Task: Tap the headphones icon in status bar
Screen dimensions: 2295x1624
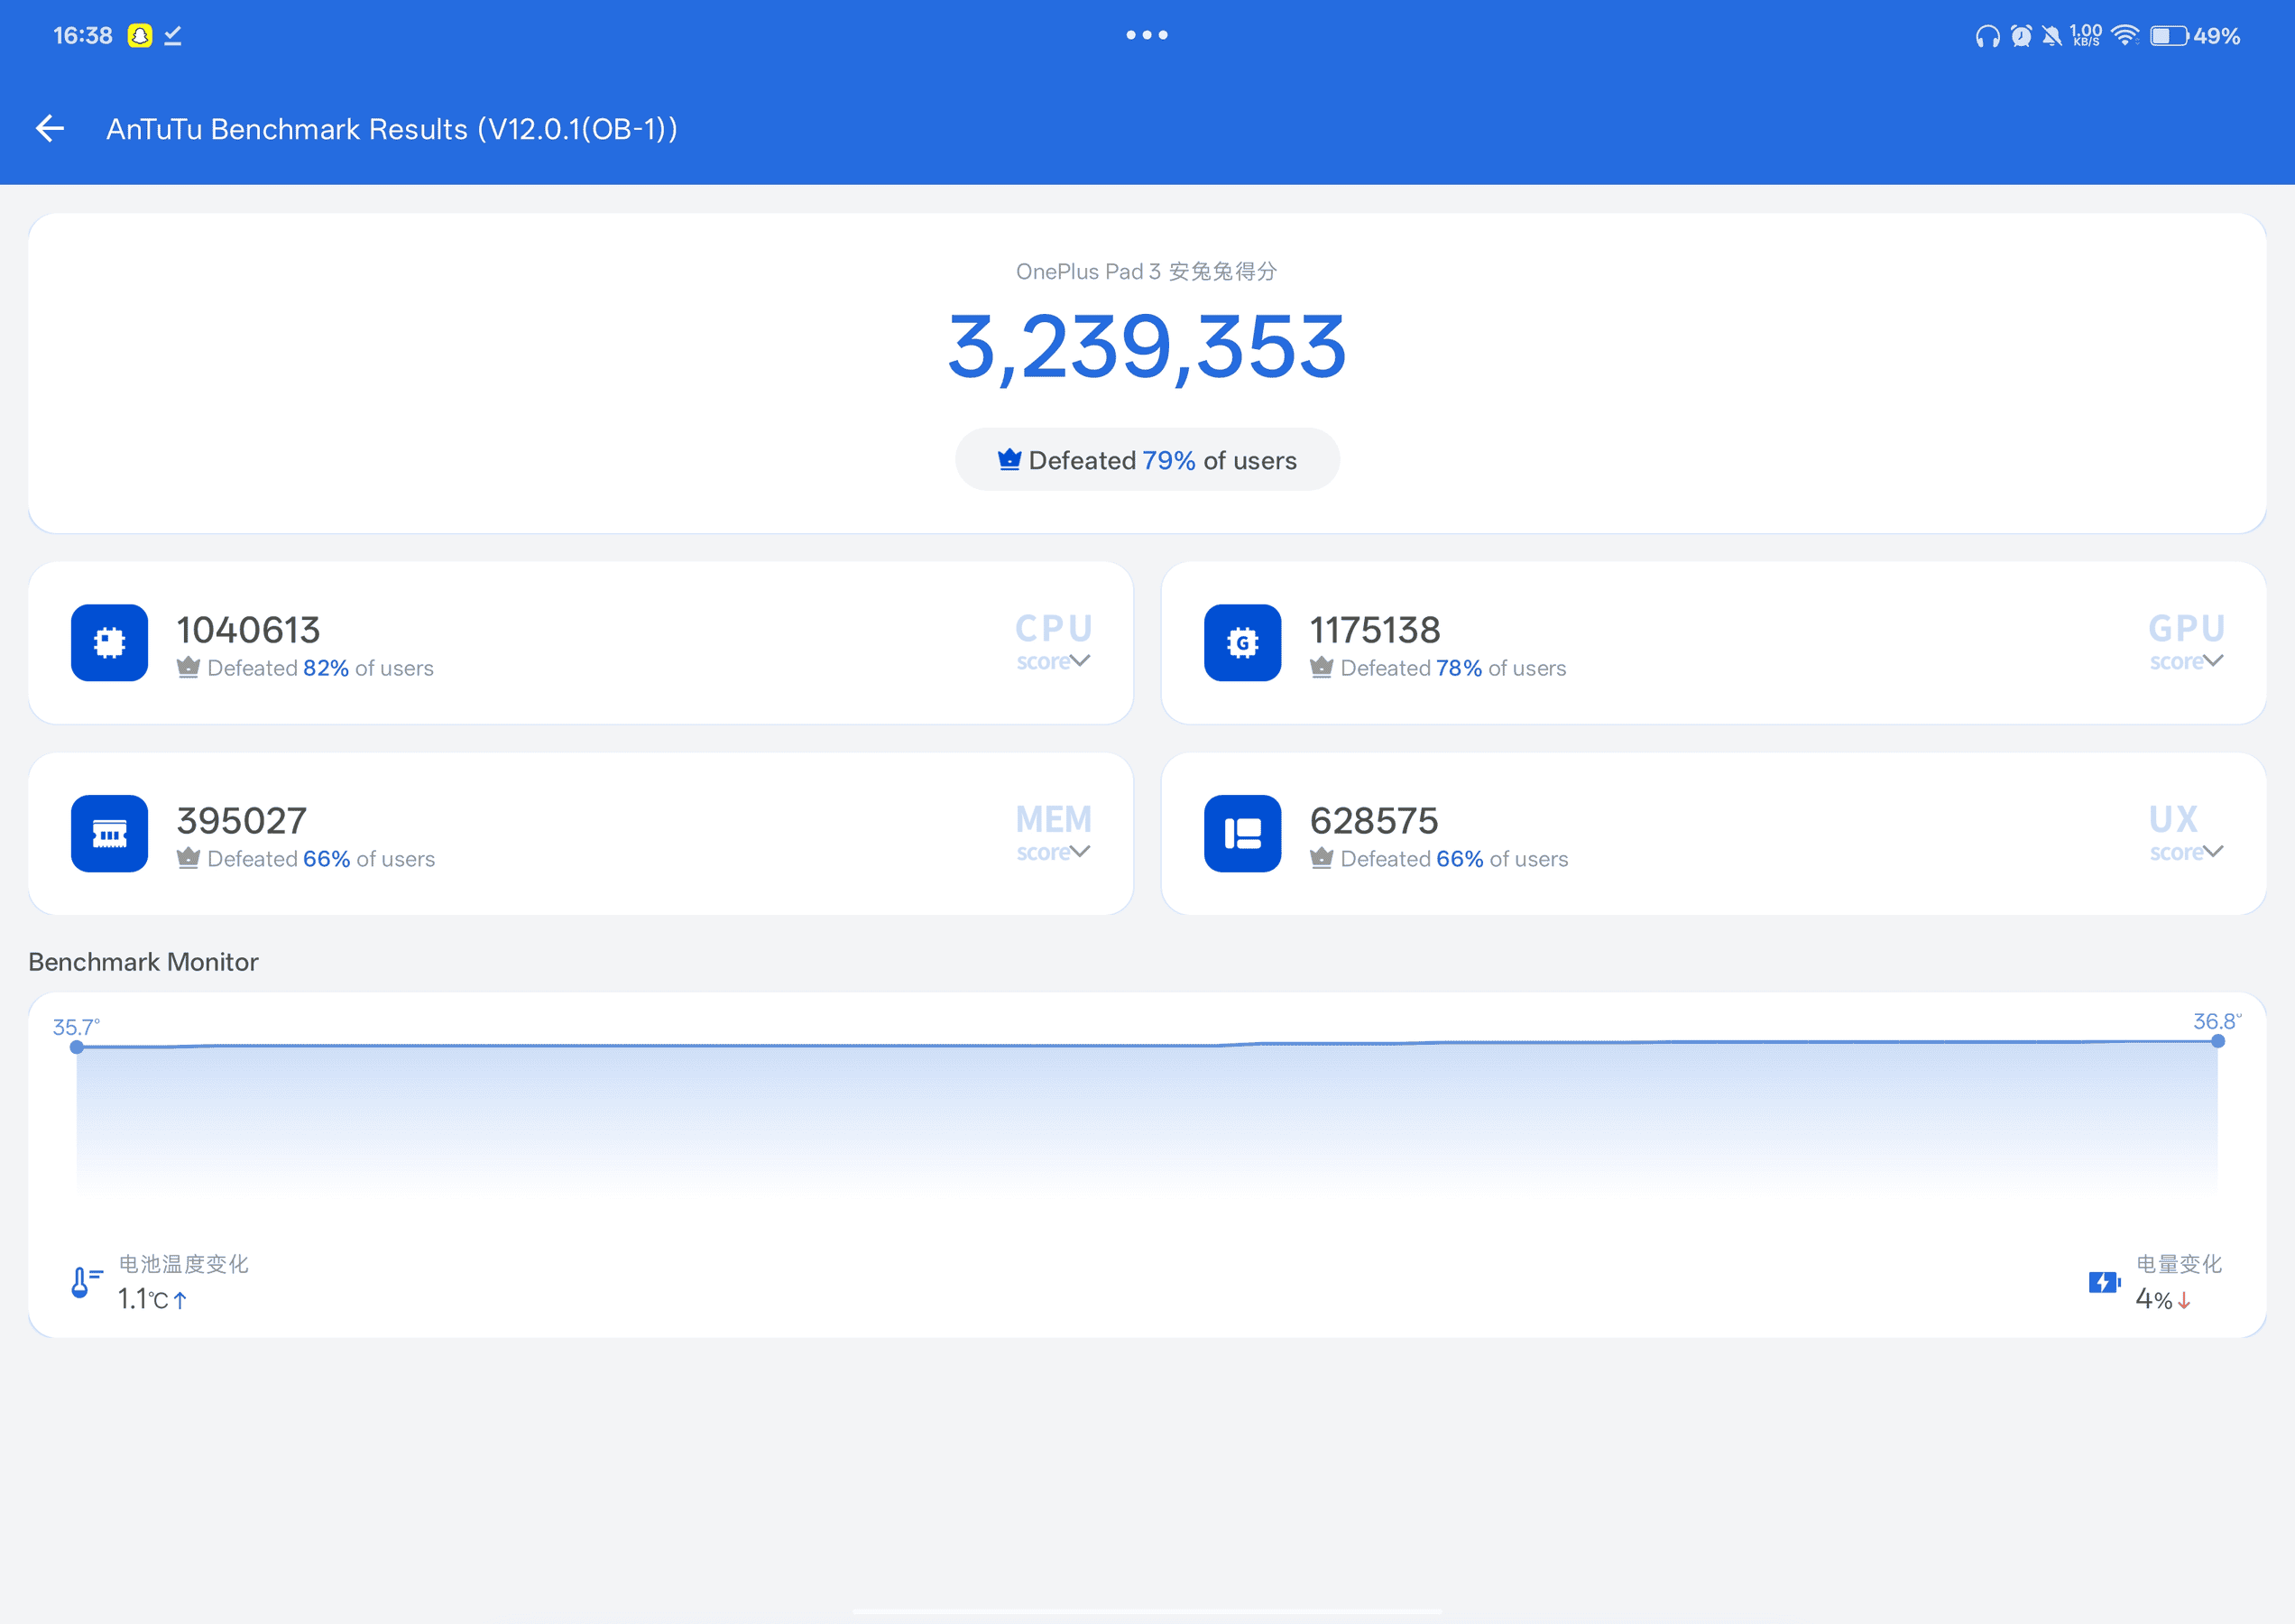Action: 1988,36
